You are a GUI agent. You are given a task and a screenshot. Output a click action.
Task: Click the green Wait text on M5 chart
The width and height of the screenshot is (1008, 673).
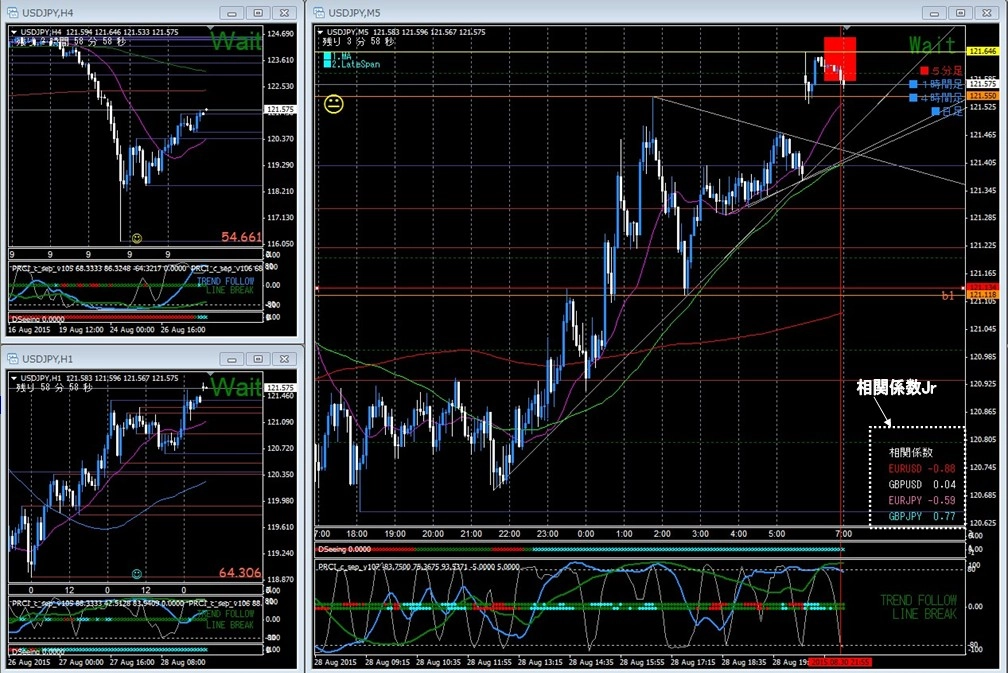[932, 45]
